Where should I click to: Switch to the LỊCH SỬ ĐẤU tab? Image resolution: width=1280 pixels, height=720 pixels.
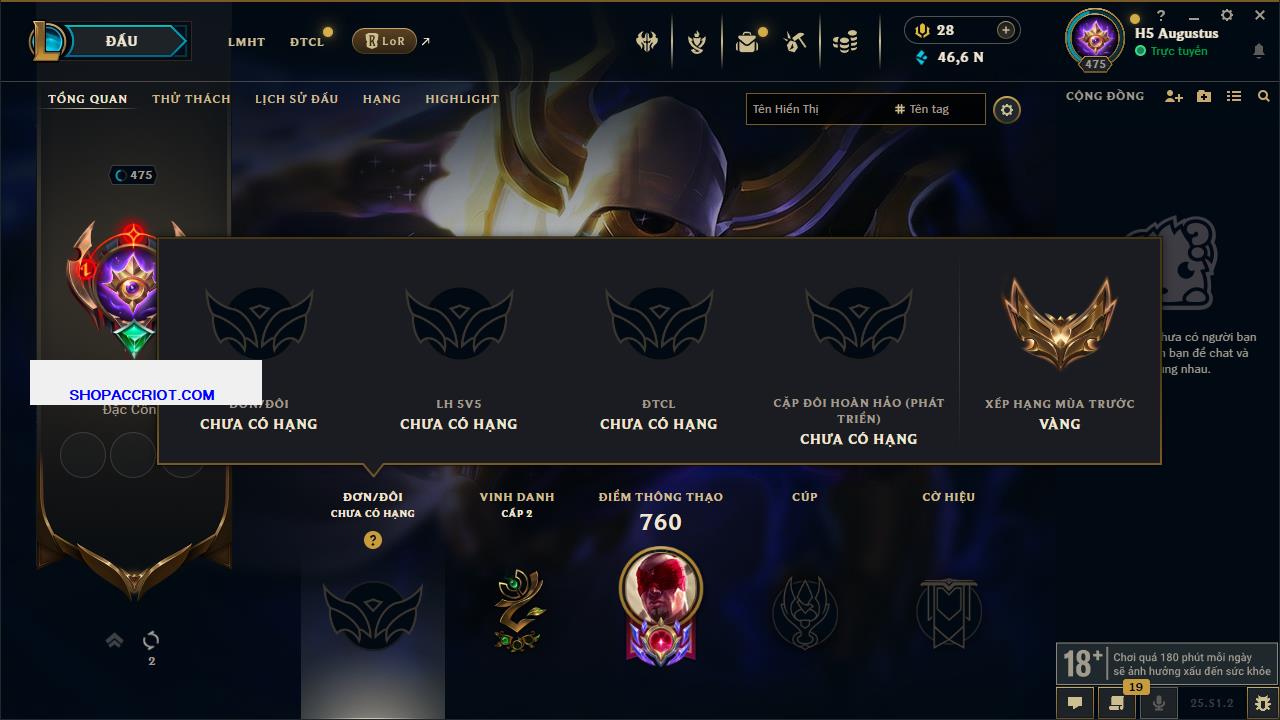point(296,99)
